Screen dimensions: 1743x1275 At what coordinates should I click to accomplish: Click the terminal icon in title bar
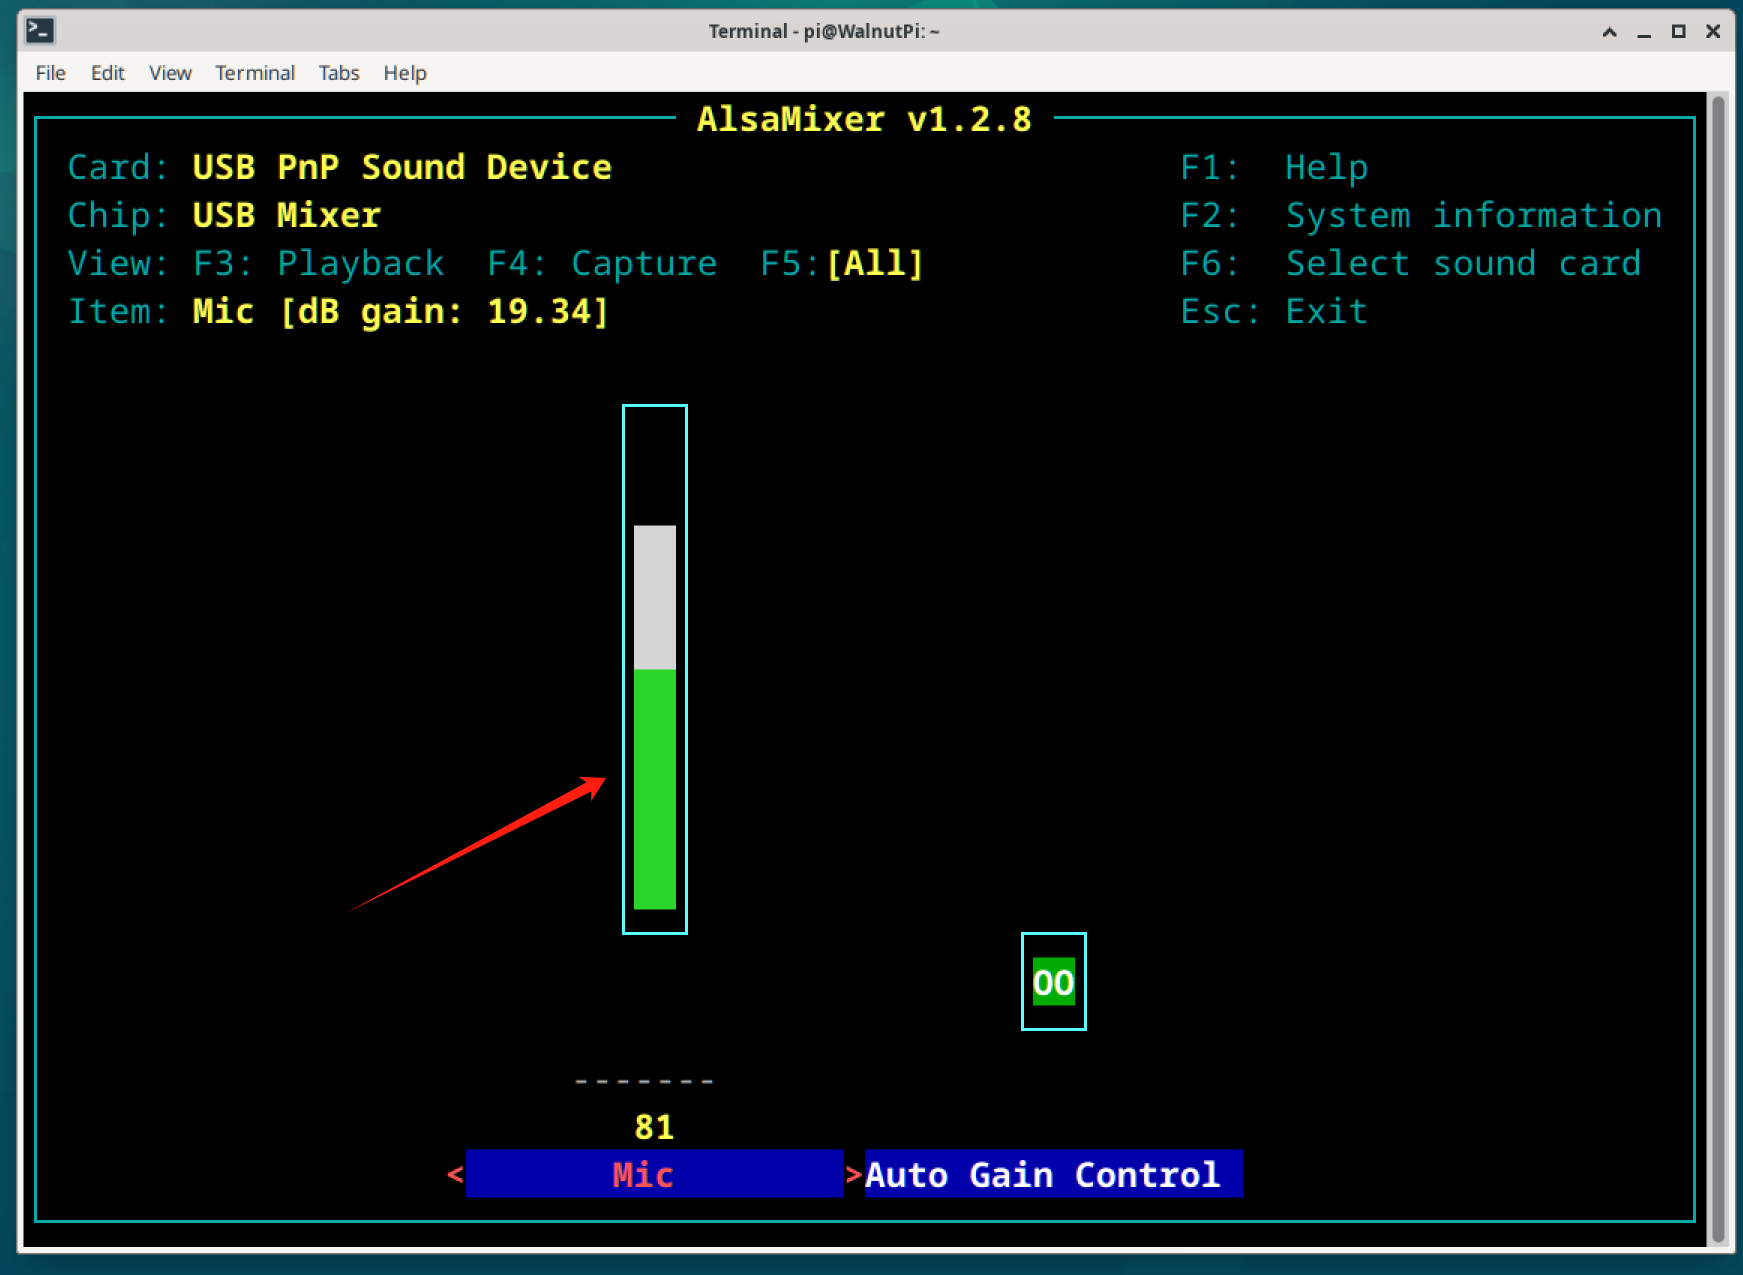pos(40,31)
